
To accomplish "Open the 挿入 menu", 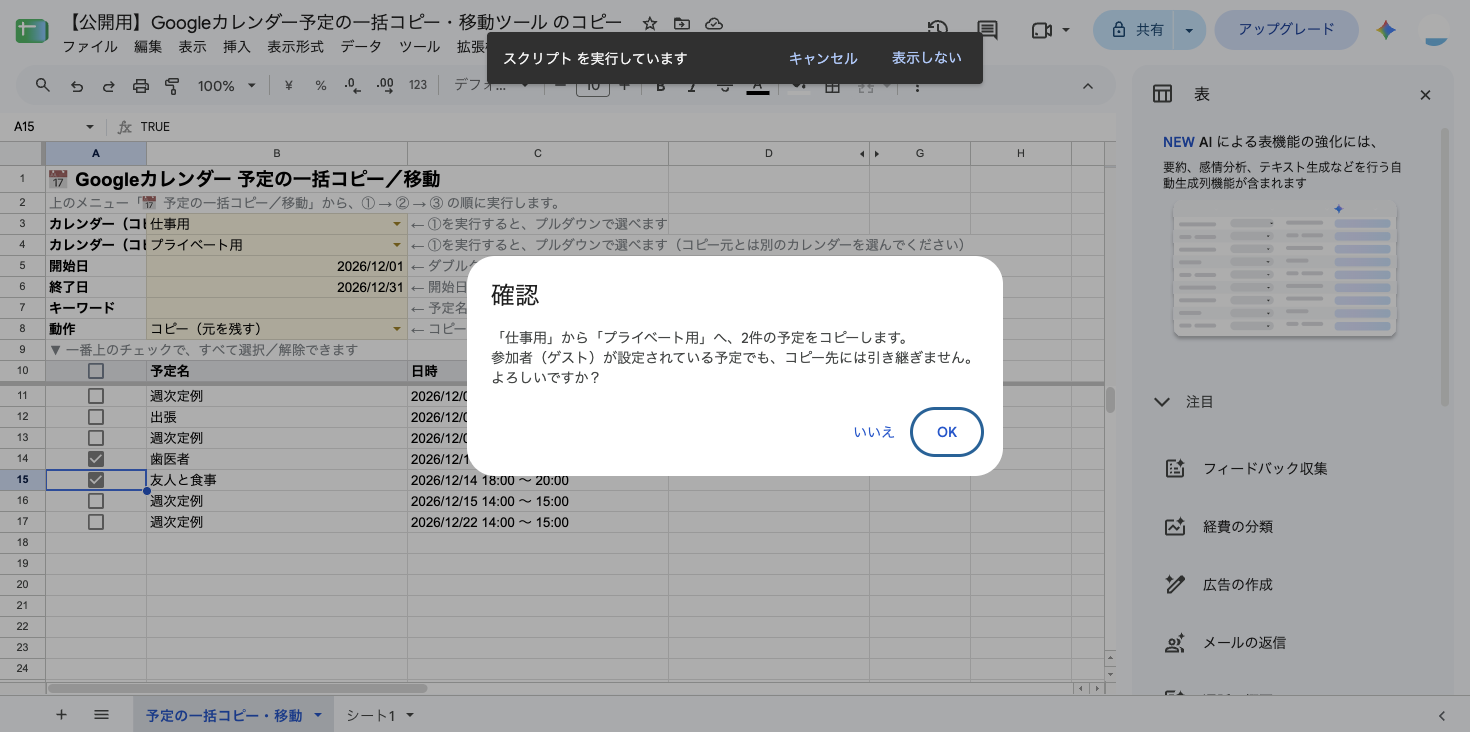I will point(237,46).
